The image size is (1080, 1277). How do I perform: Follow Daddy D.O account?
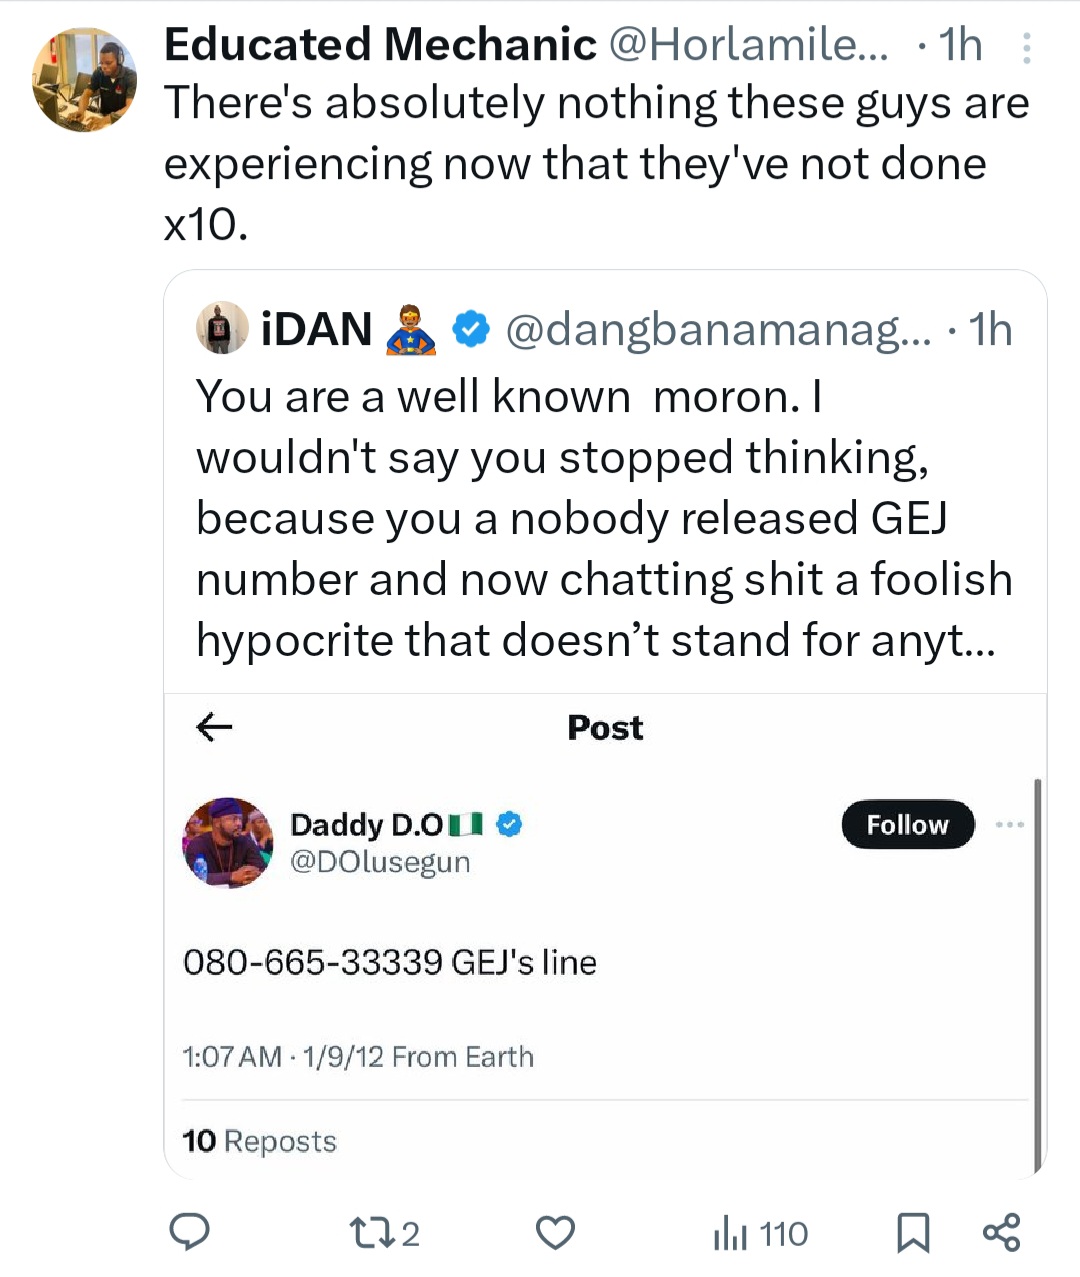[907, 824]
